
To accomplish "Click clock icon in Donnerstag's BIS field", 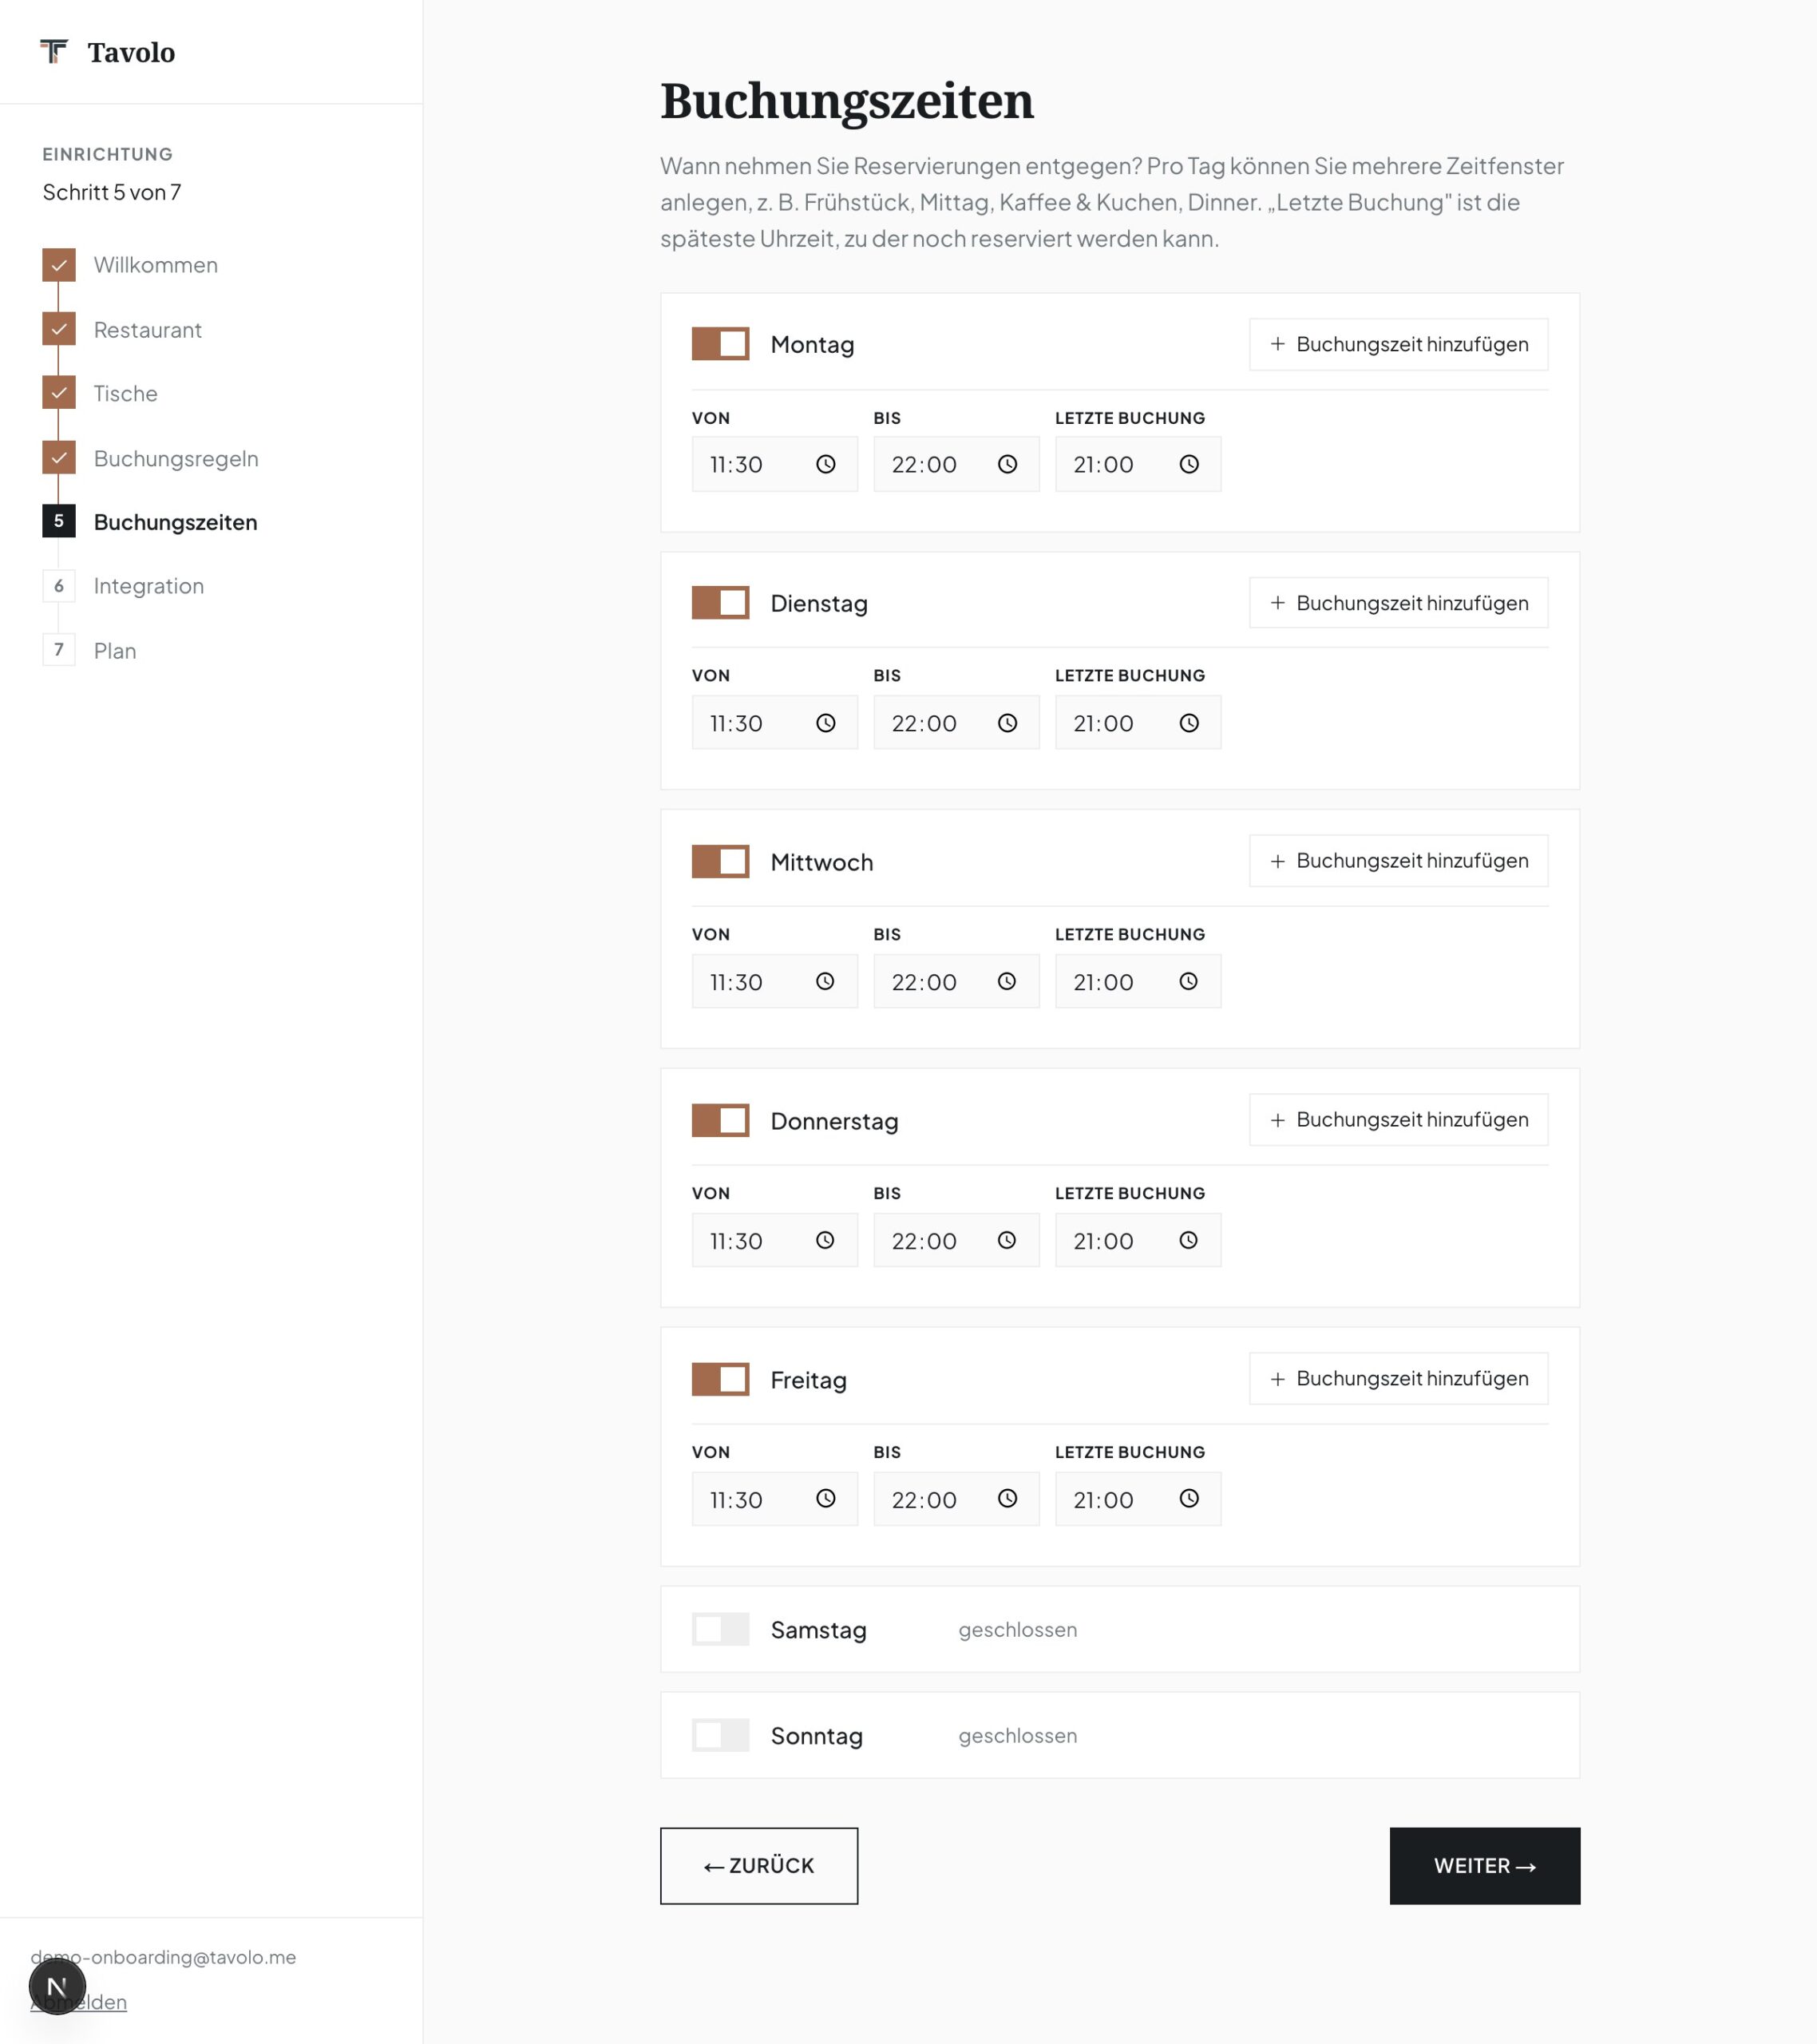I will point(1007,1240).
